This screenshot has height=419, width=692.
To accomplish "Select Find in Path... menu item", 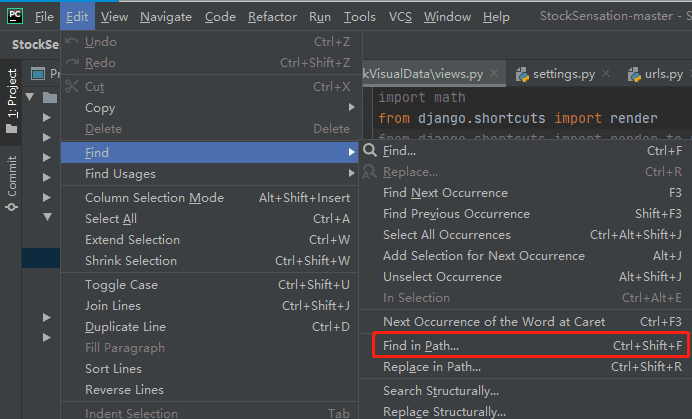I will point(421,346).
